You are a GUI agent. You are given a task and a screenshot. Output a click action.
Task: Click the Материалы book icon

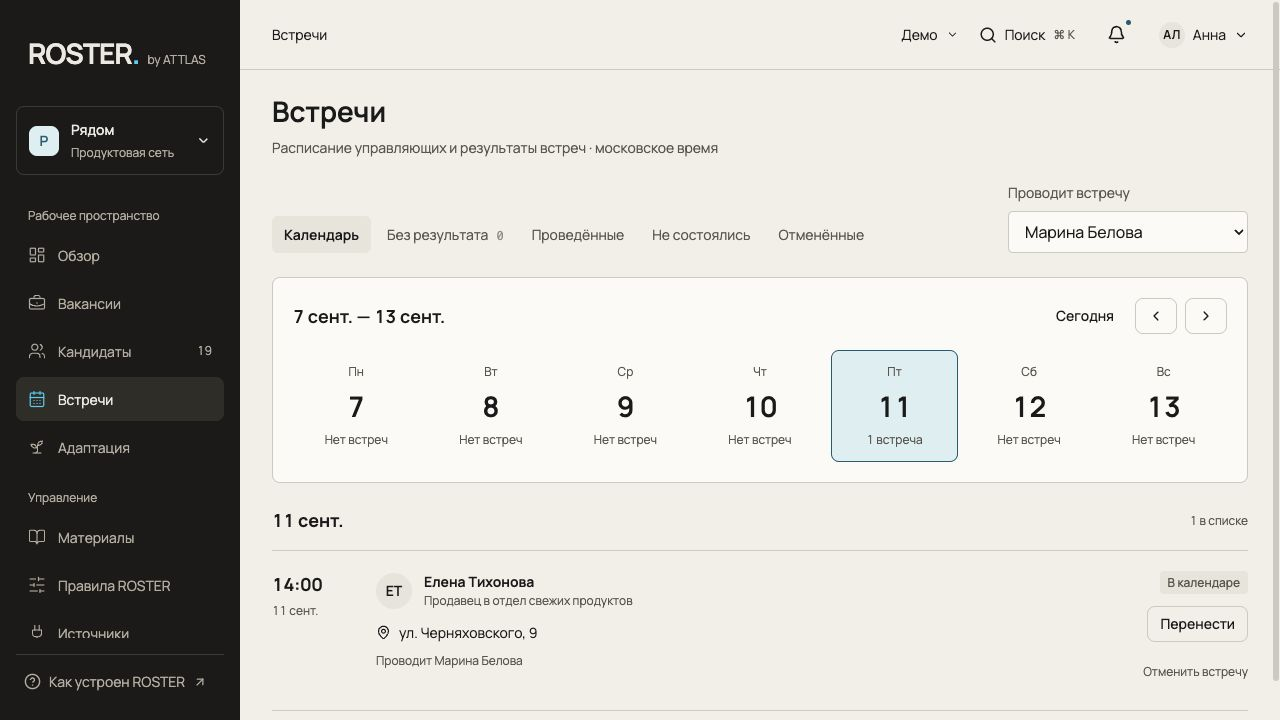pos(37,537)
